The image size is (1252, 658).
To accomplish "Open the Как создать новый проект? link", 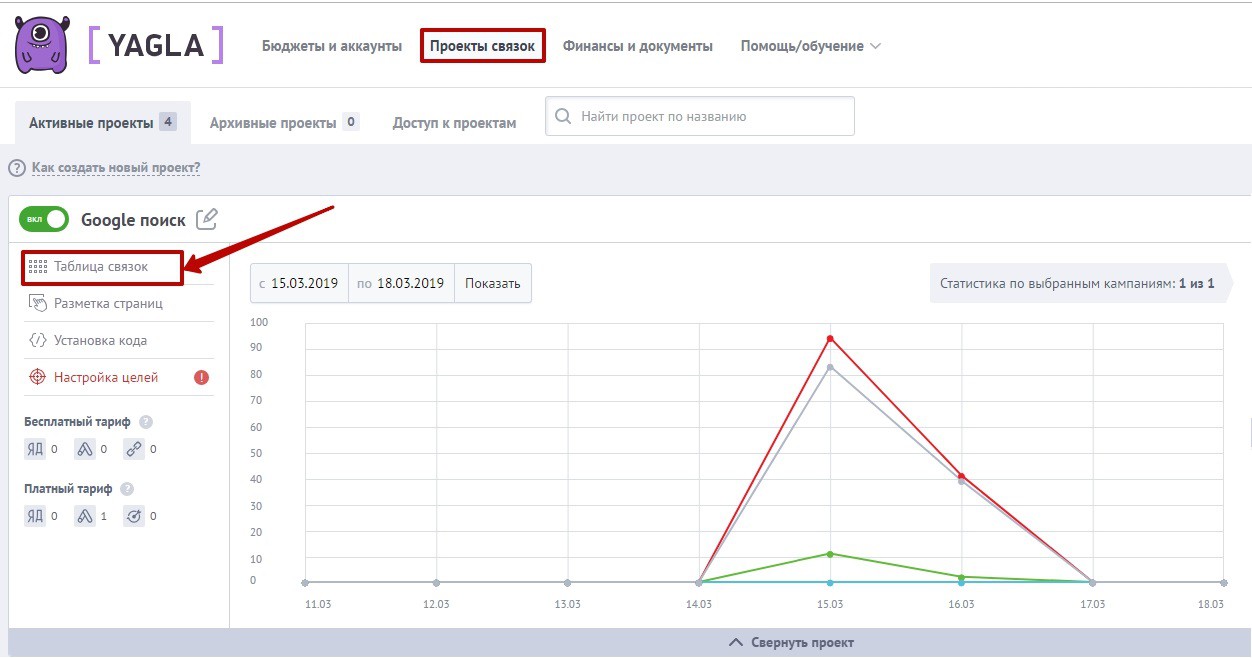I will 115,168.
